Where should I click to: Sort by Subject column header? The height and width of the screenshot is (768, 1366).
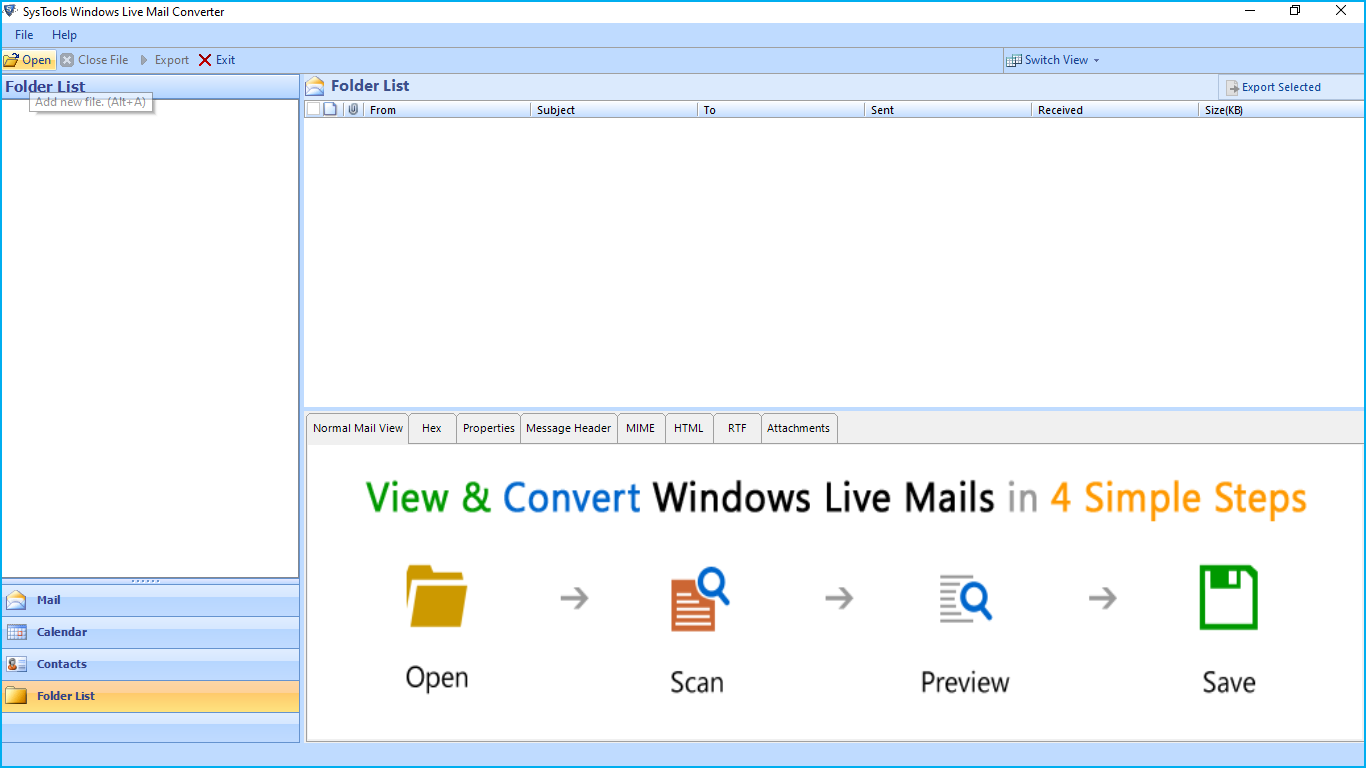pos(614,110)
